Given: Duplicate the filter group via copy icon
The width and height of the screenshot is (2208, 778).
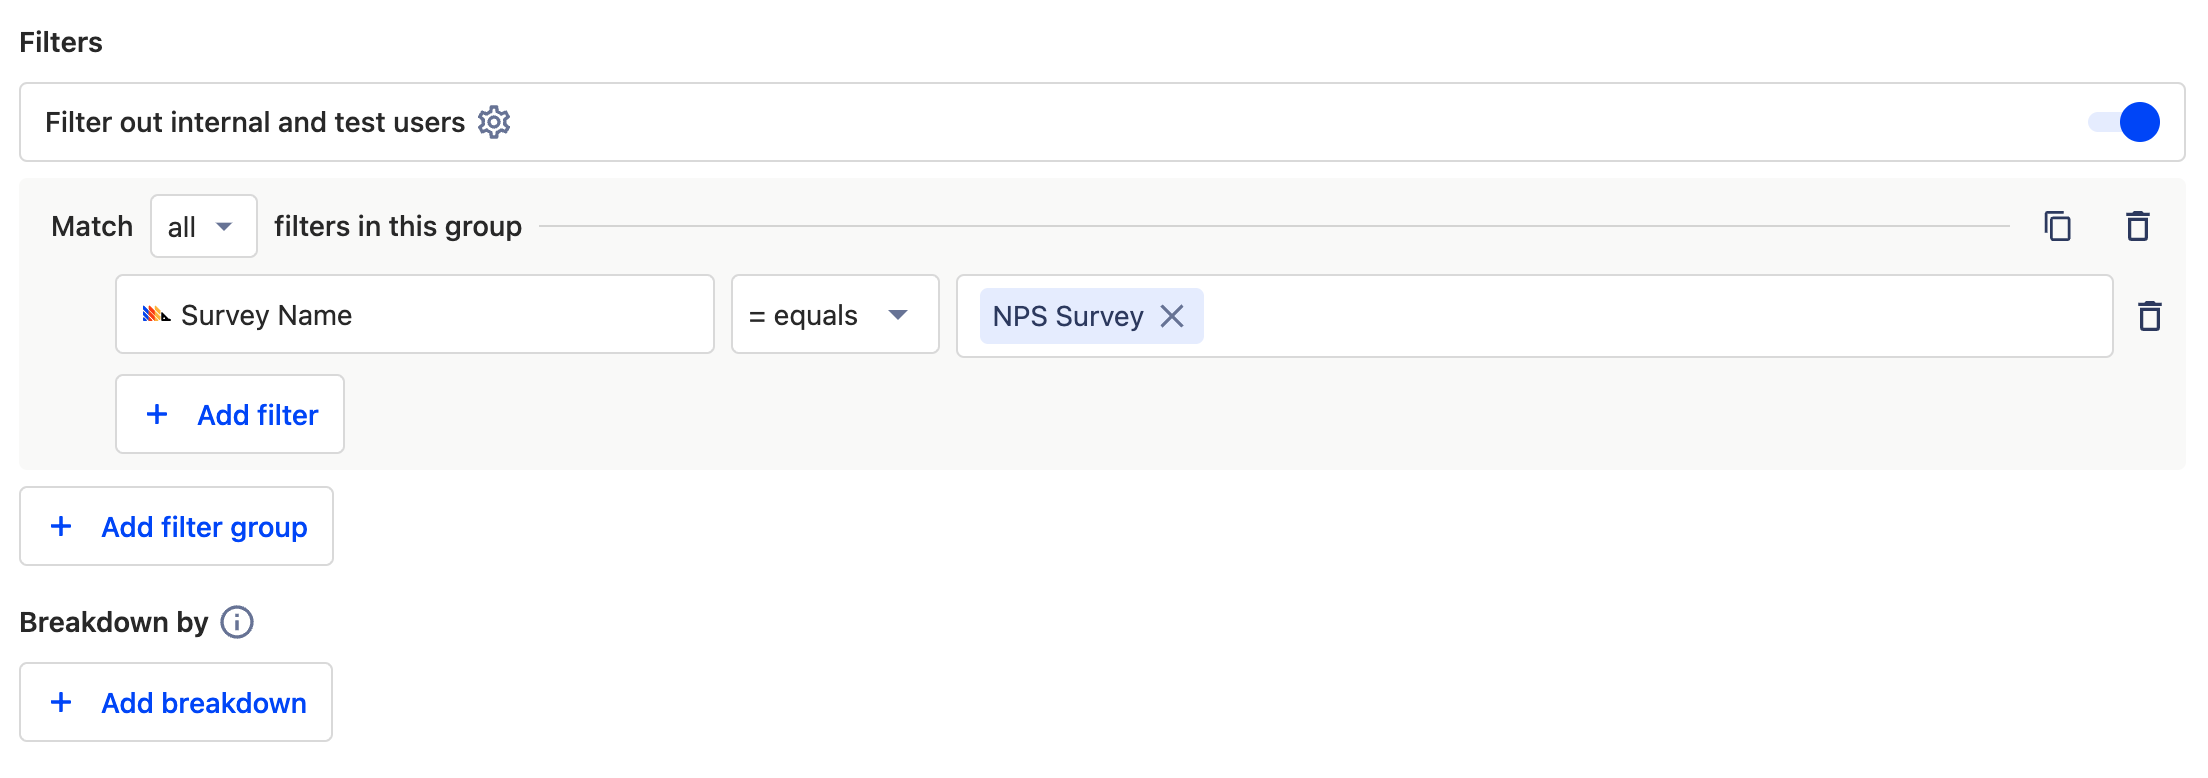Looking at the screenshot, I should click(2057, 227).
